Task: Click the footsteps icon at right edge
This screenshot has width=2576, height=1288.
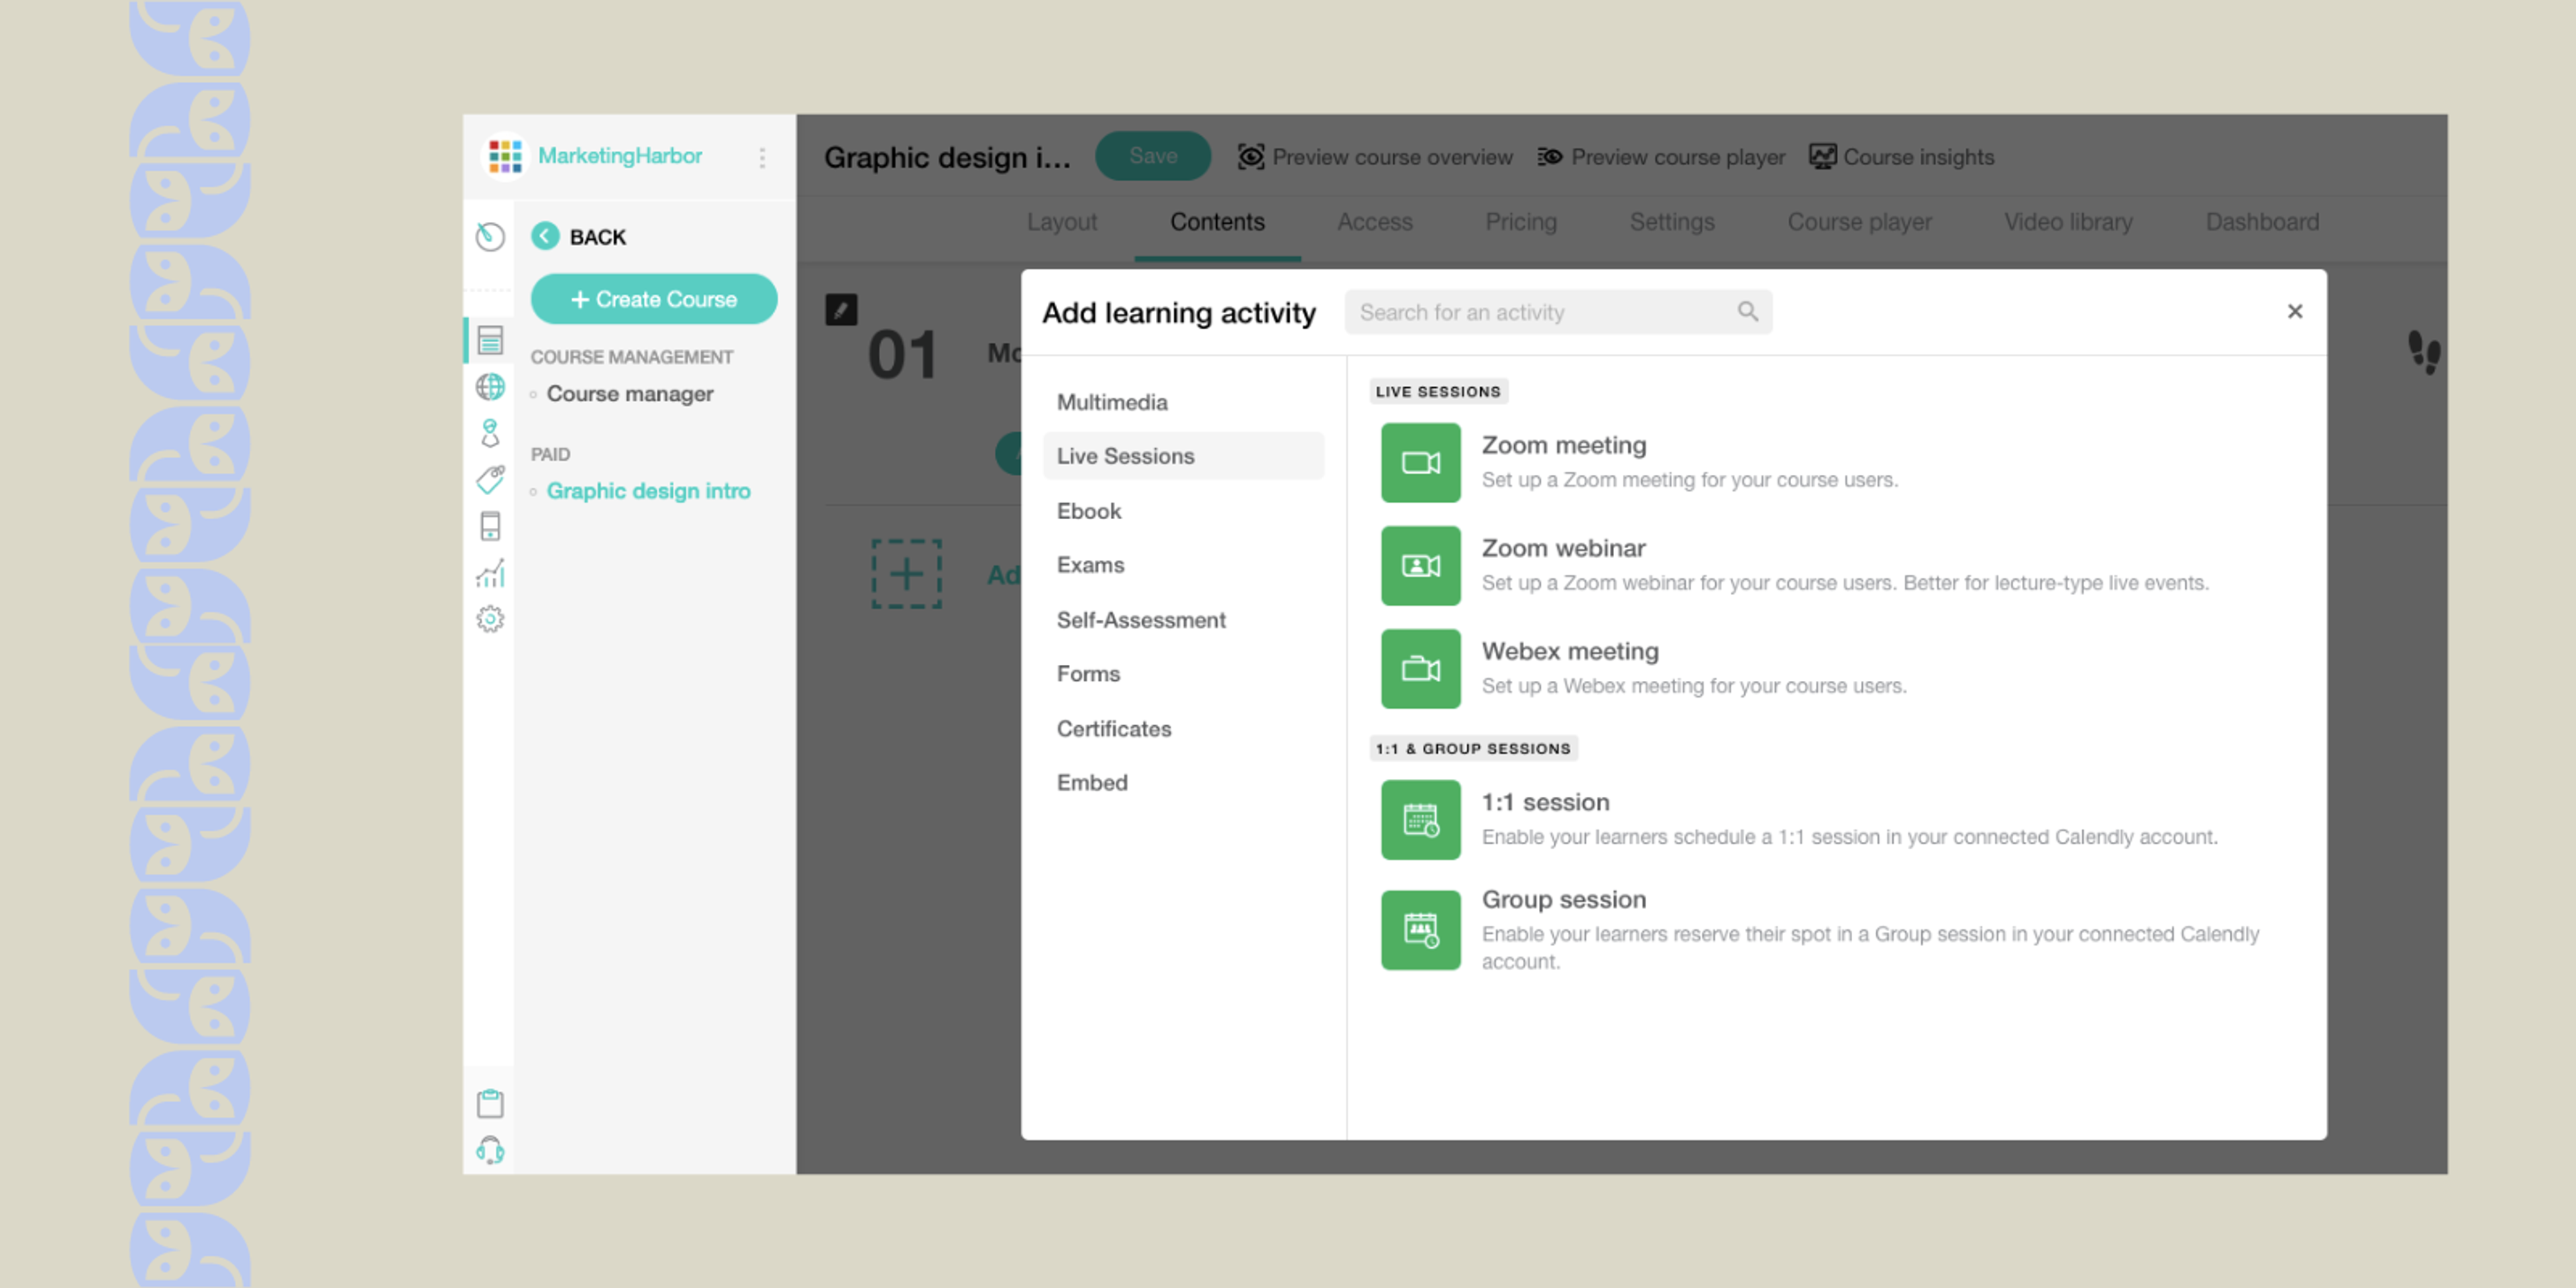Action: (x=2424, y=352)
